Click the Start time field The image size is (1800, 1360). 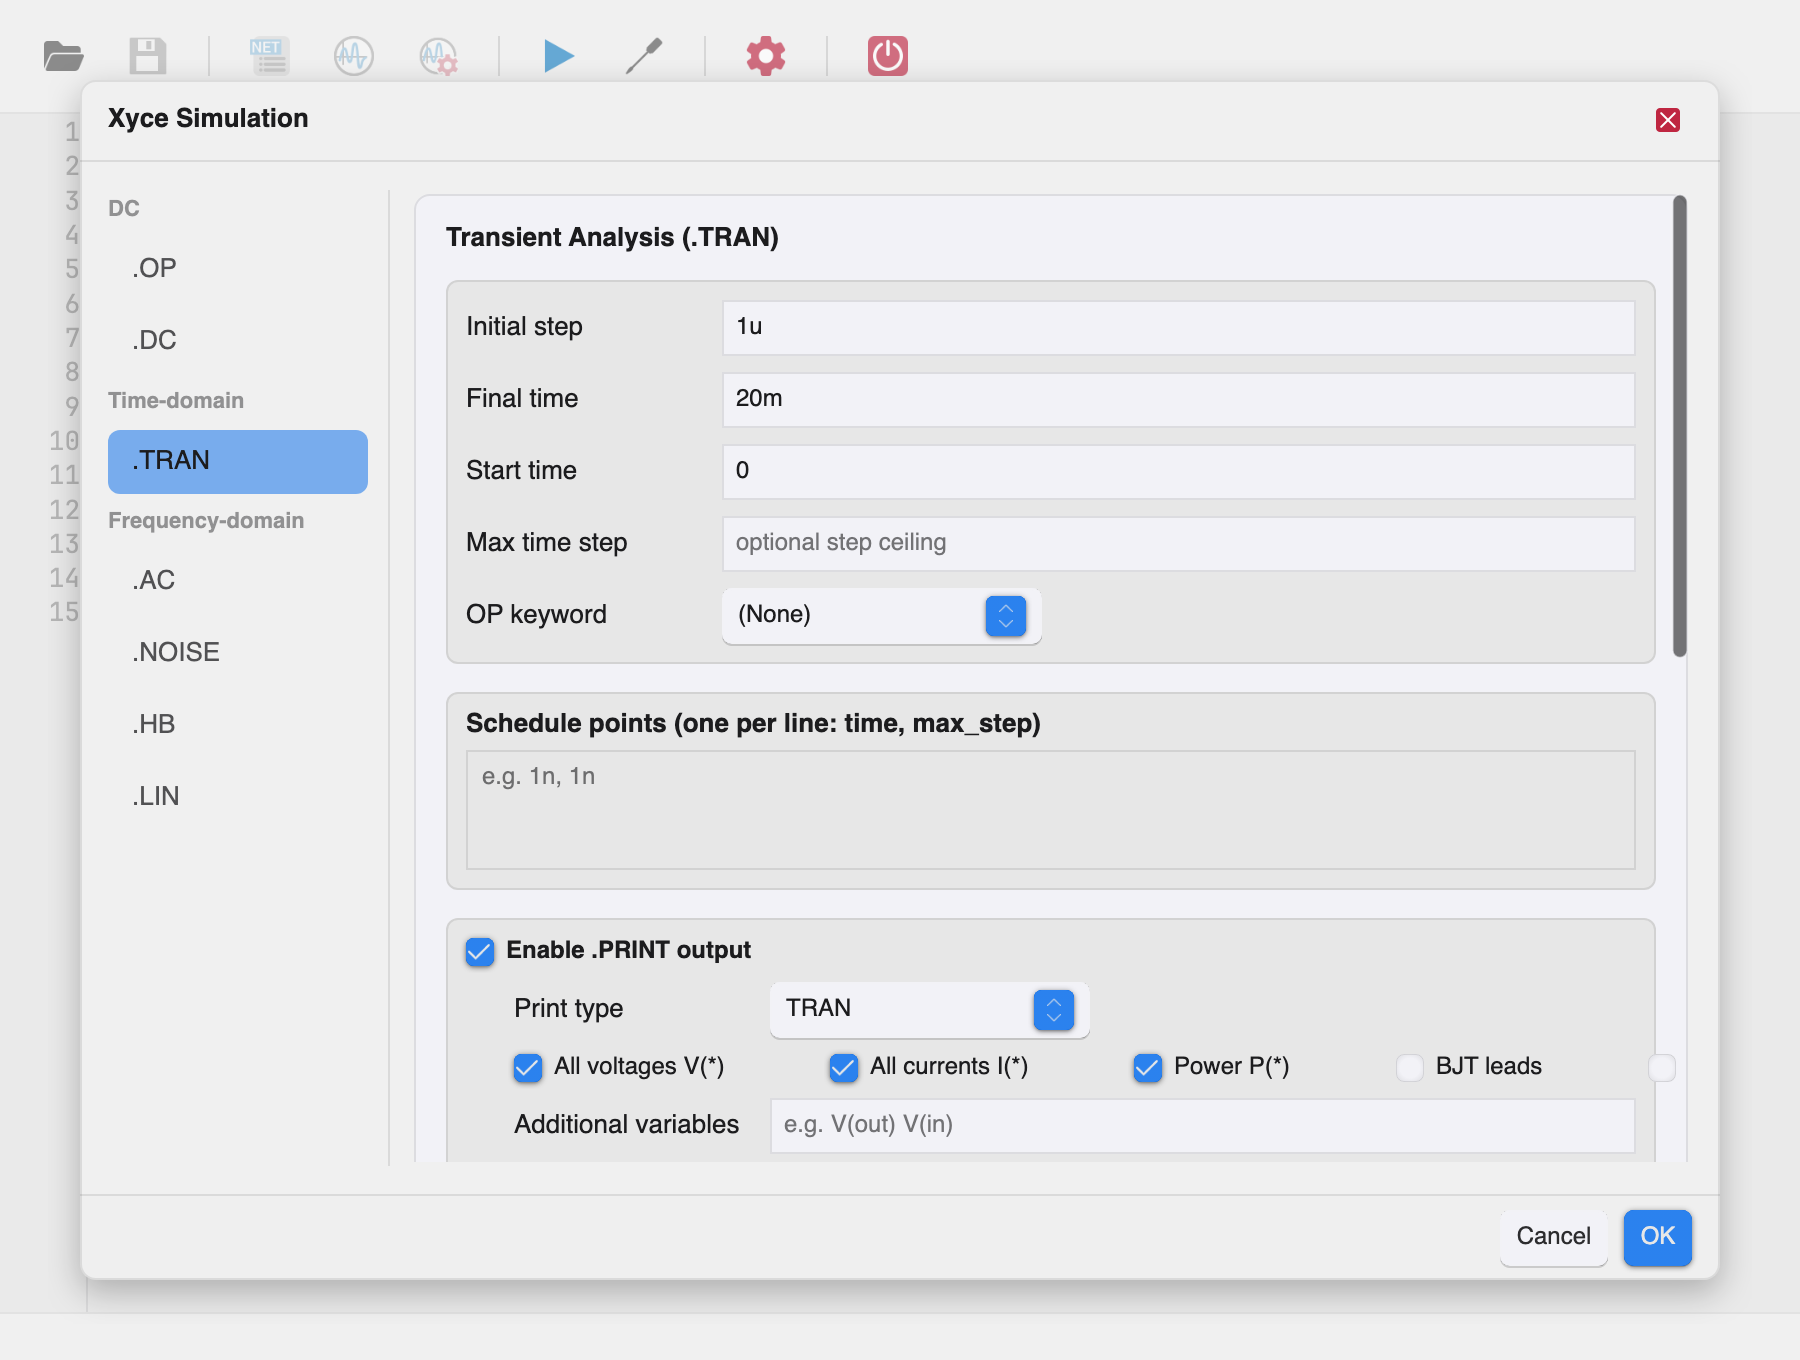(1178, 471)
